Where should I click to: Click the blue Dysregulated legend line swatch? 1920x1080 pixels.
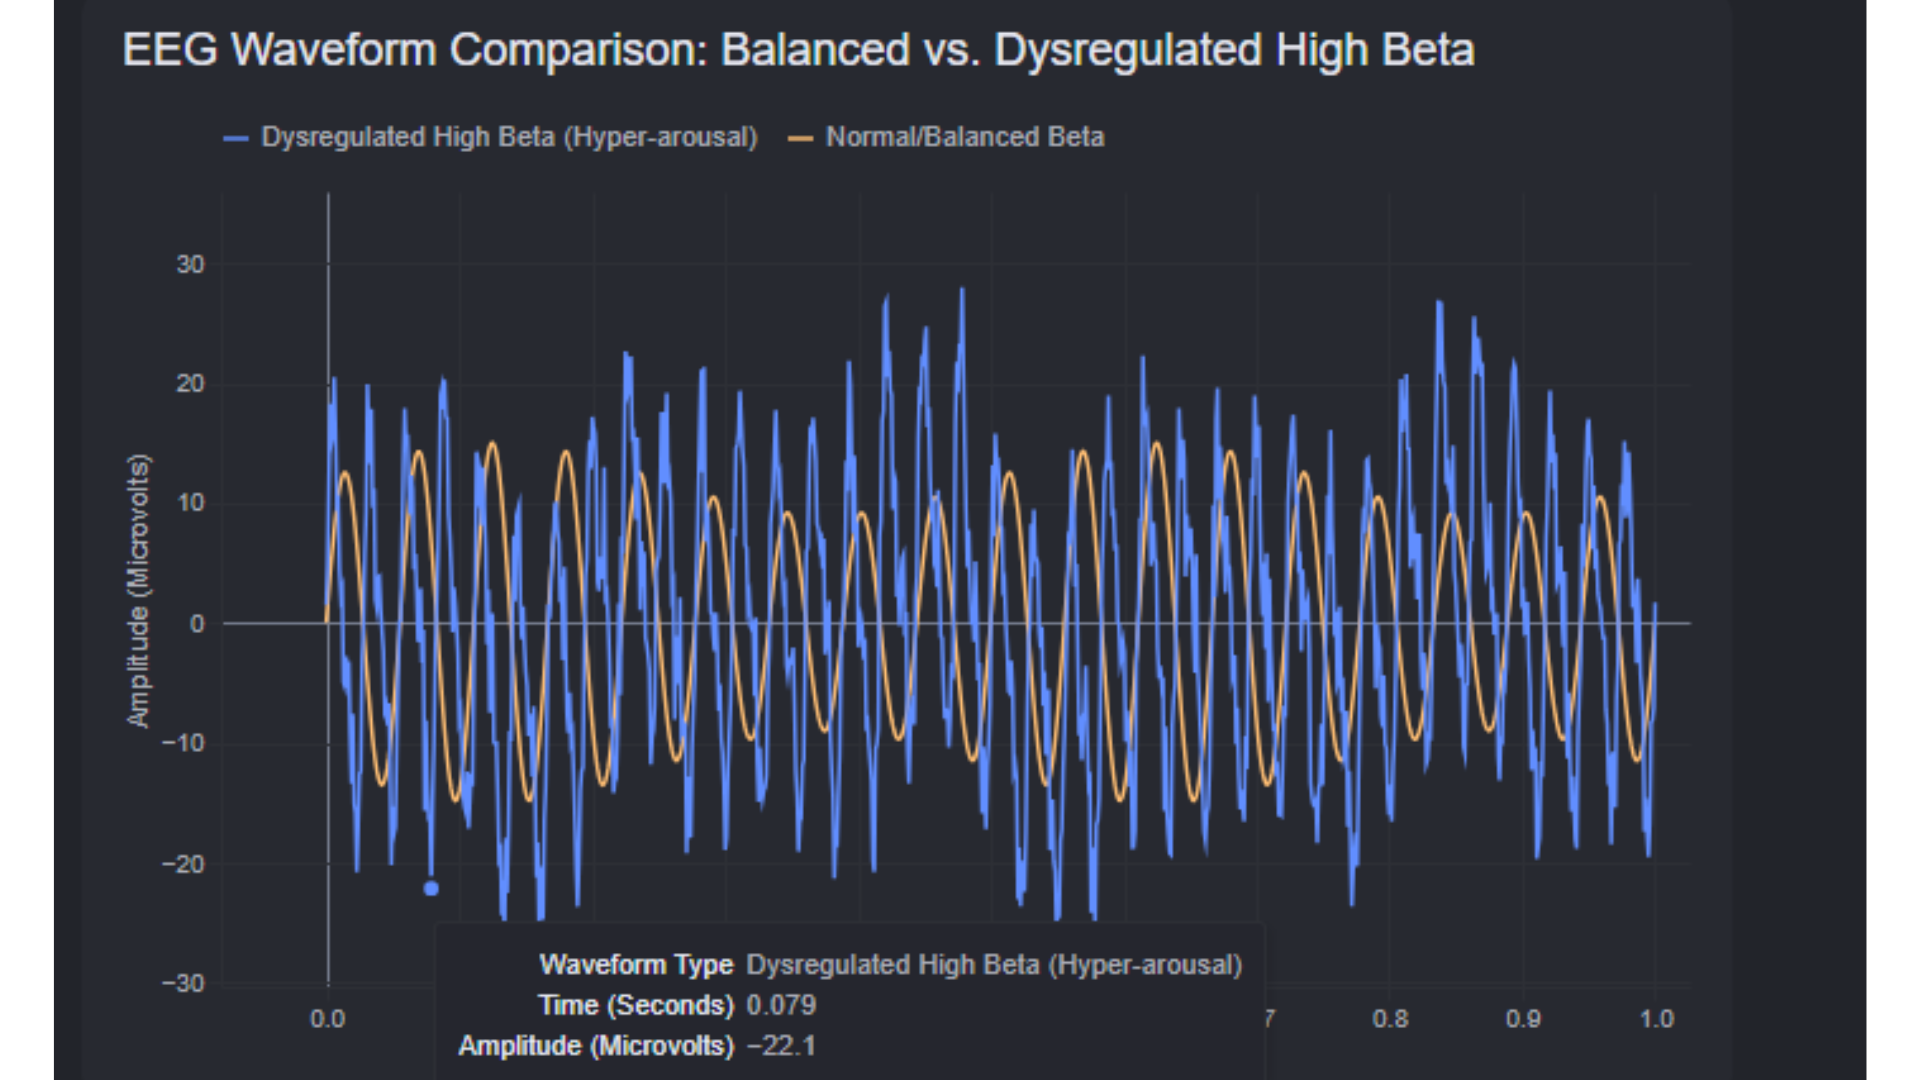[x=236, y=138]
